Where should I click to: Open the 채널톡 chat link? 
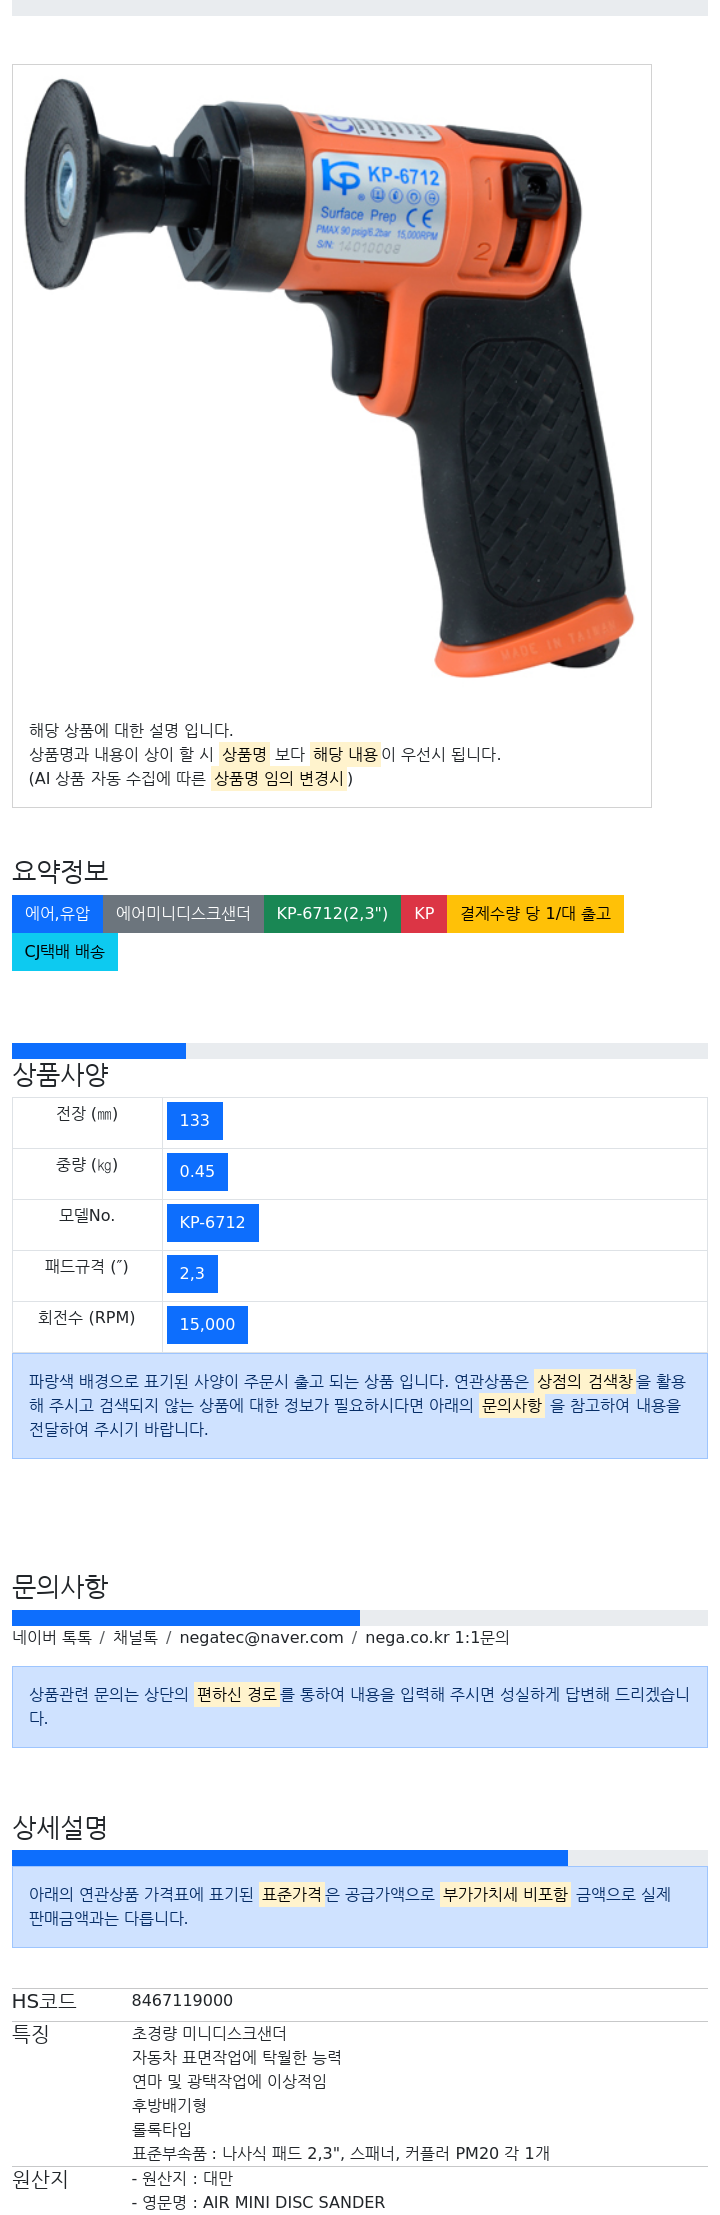(135, 1638)
